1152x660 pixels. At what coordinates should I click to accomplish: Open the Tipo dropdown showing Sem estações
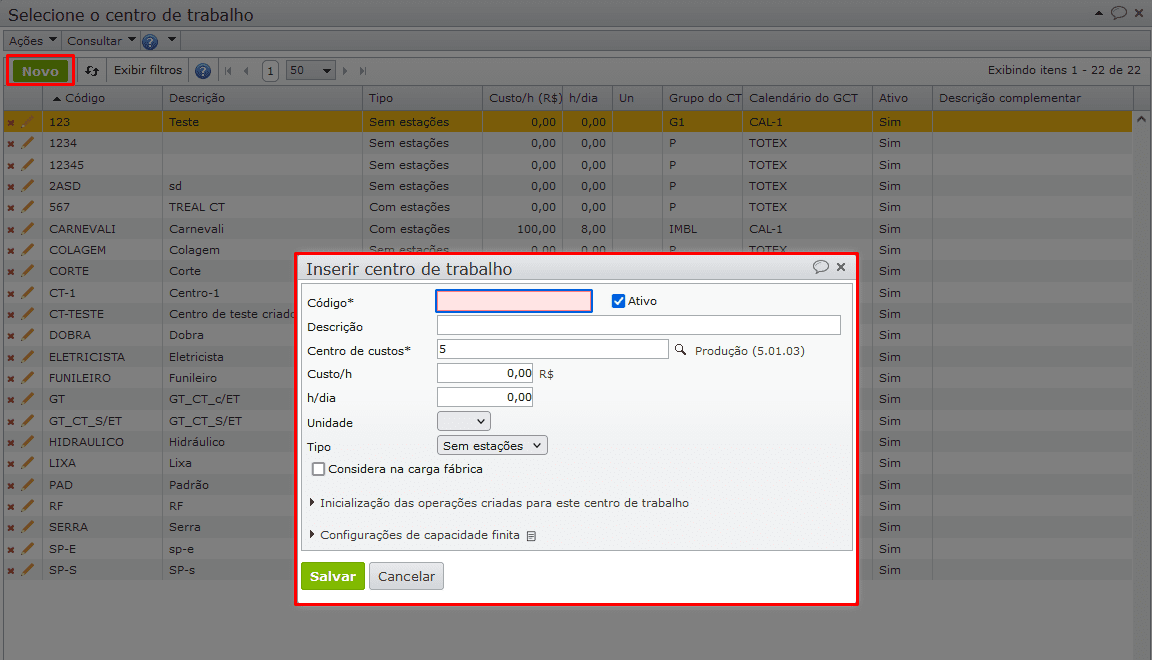(492, 446)
